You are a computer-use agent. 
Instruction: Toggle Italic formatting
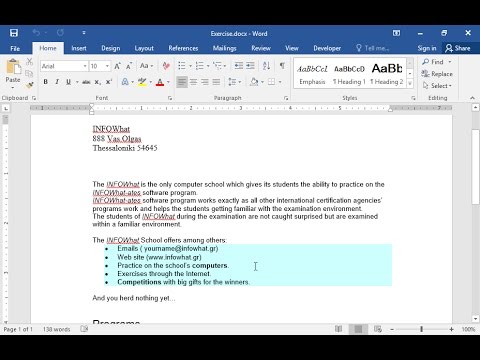(57, 82)
